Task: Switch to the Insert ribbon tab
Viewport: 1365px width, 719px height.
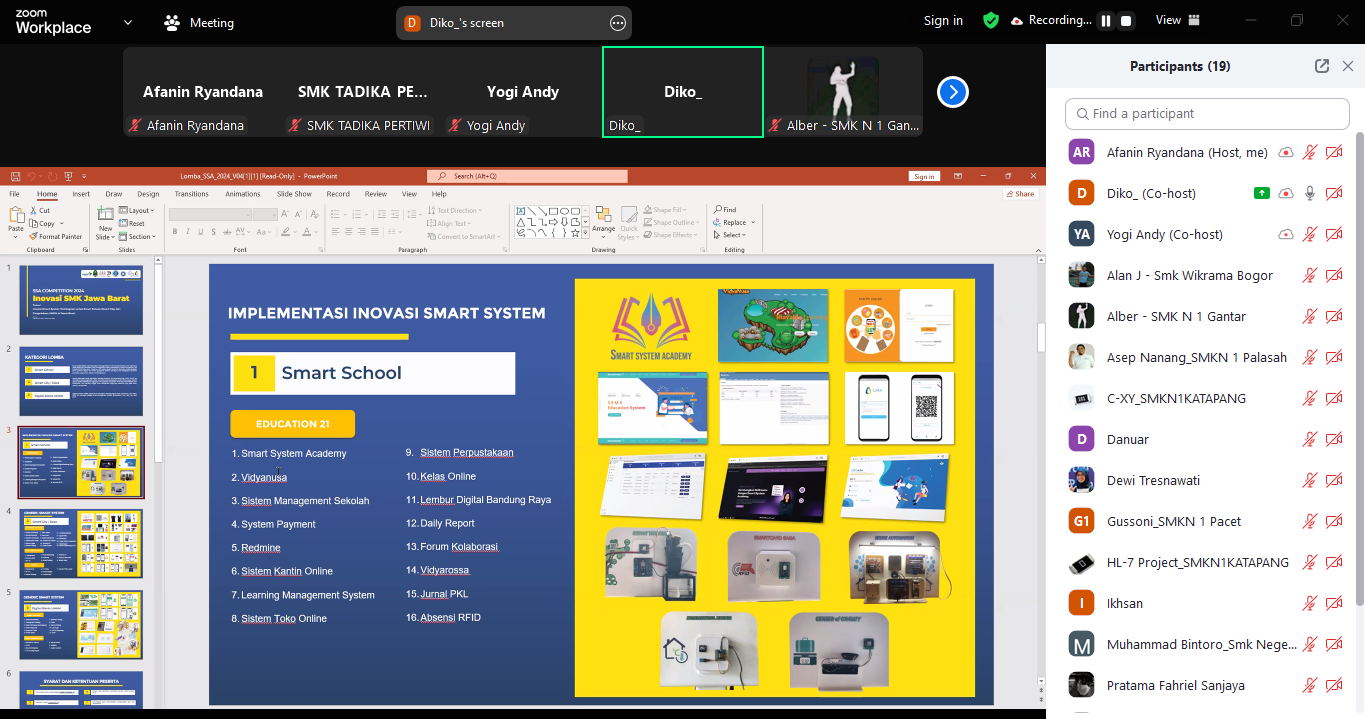Action: (81, 194)
